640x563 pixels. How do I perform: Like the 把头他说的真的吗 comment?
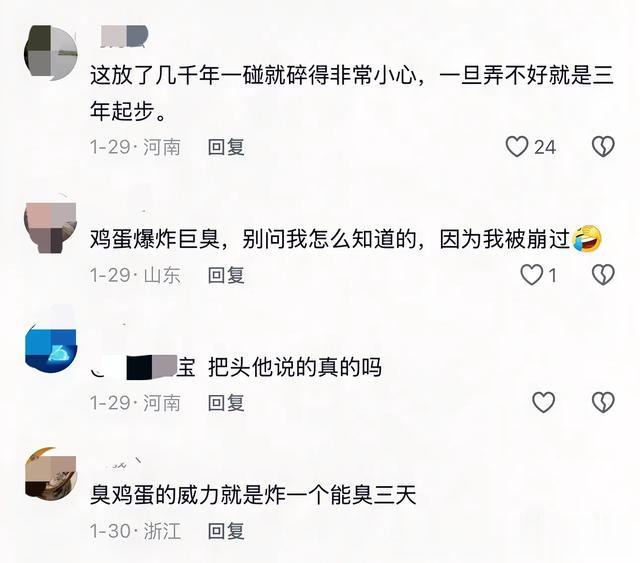point(544,402)
